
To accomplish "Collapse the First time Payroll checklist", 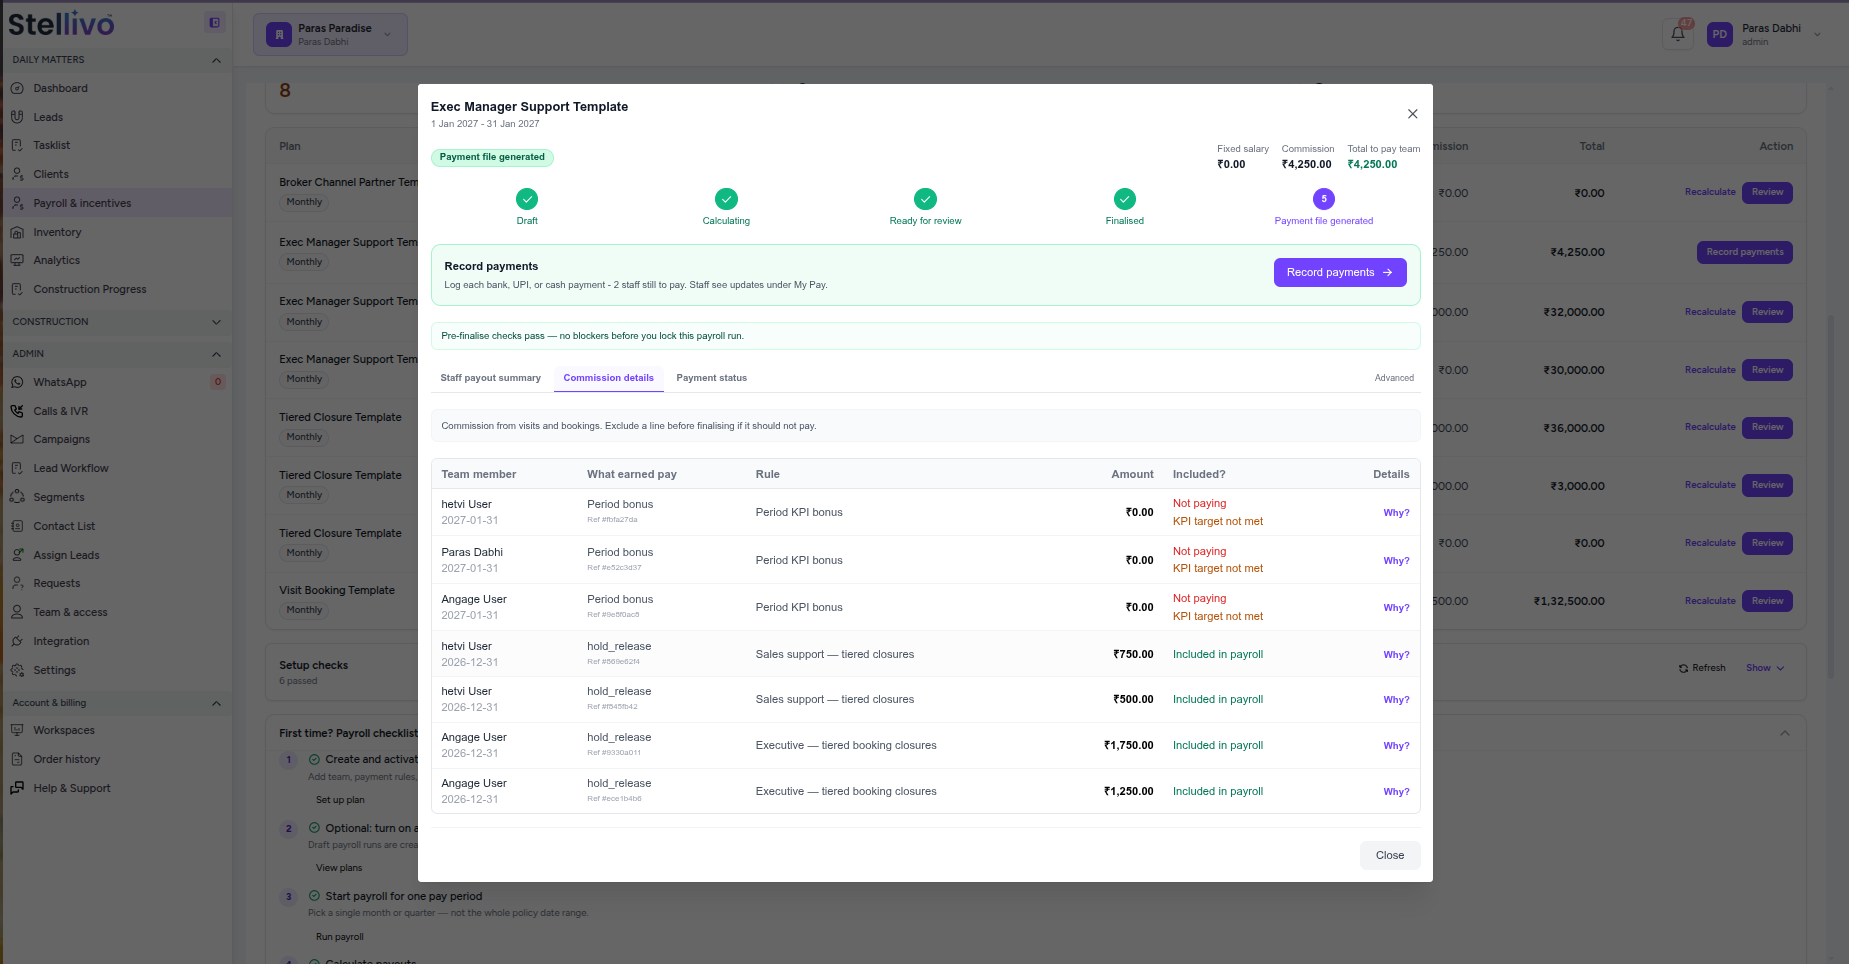I will pos(1785,733).
